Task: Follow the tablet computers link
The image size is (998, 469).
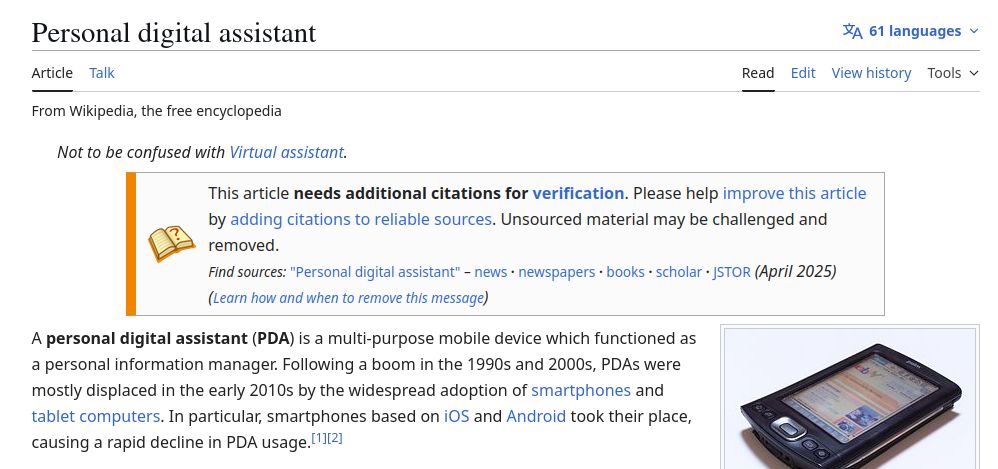Action: pyautogui.click(x=95, y=416)
